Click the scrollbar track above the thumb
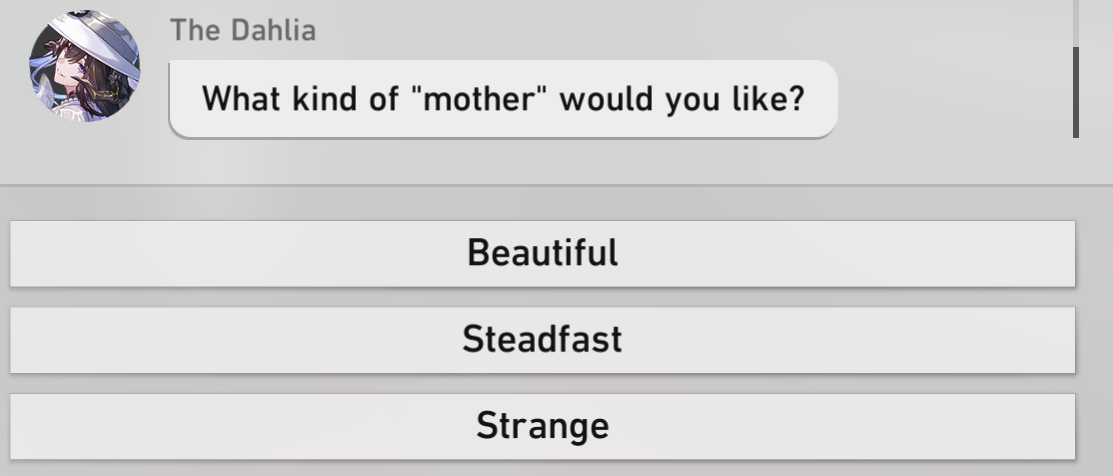This screenshot has width=1113, height=476. coord(1076,23)
